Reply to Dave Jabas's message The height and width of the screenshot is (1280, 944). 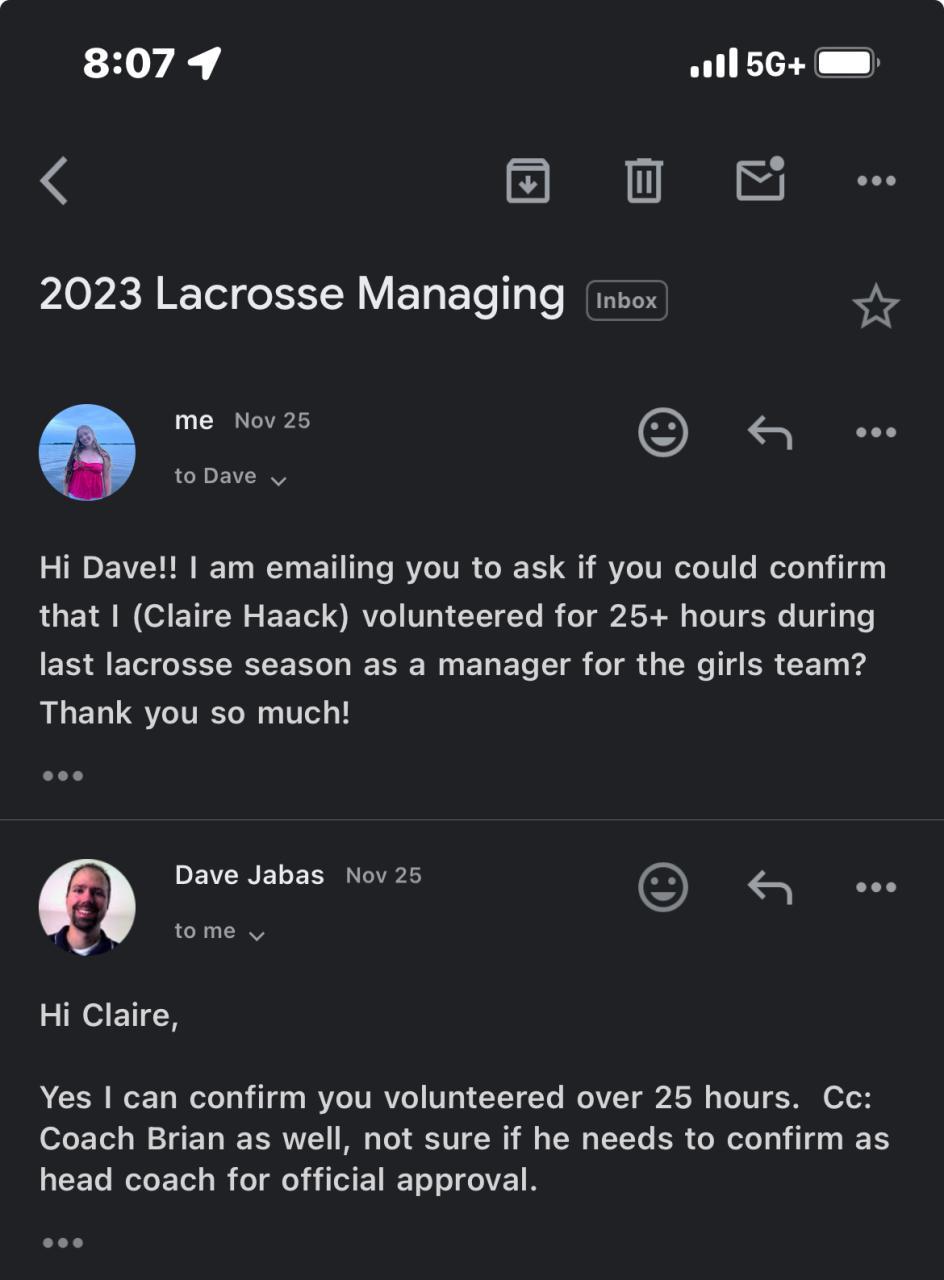(769, 887)
